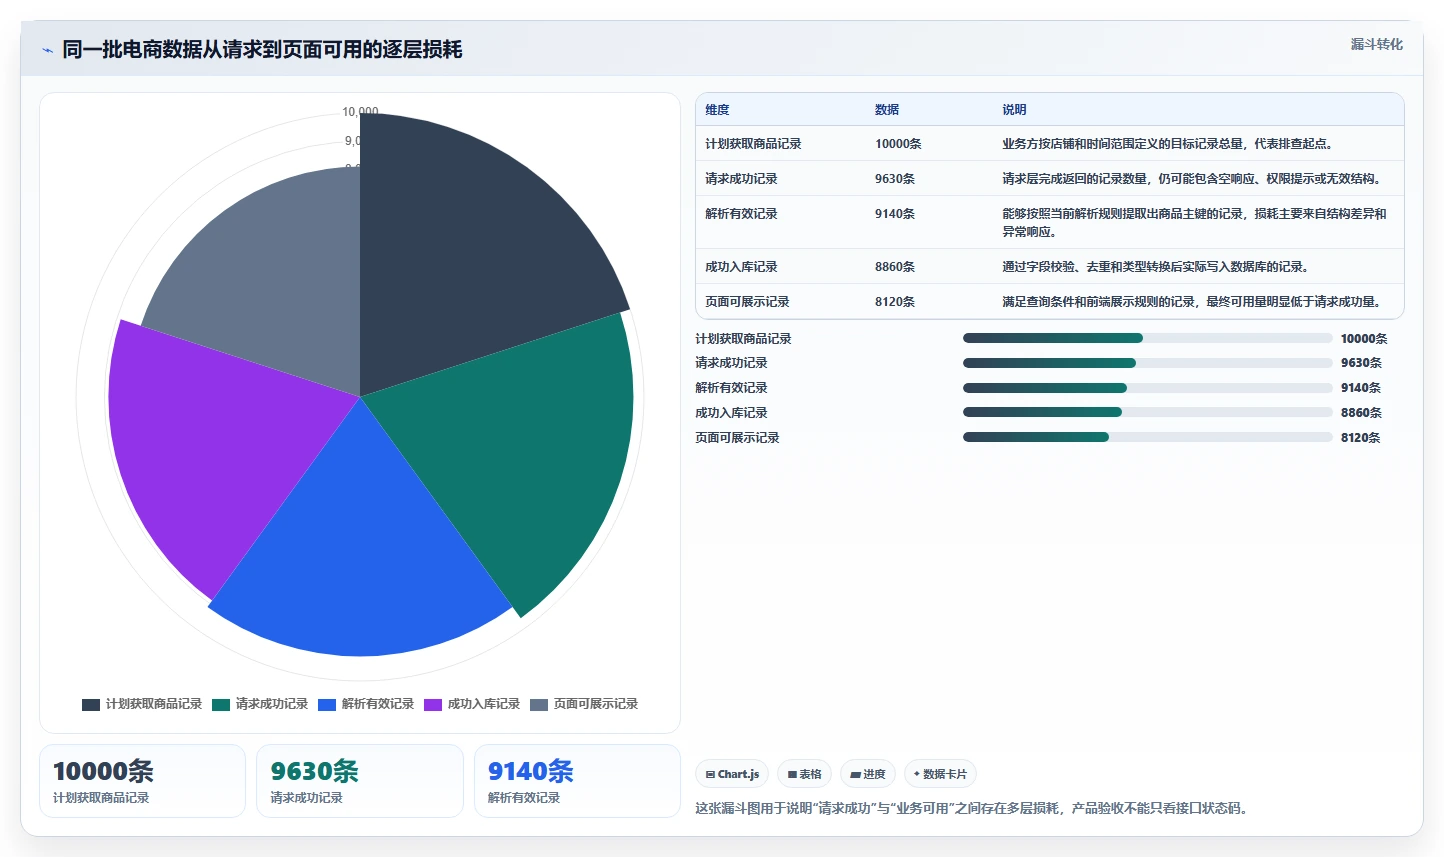This screenshot has width=1444, height=857.
Task: Click table cell 计划获取商品记录
Action: [x=753, y=144]
